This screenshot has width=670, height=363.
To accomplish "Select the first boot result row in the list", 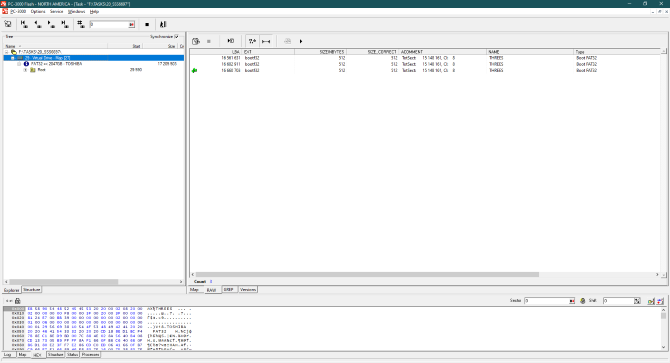I will tap(425, 58).
